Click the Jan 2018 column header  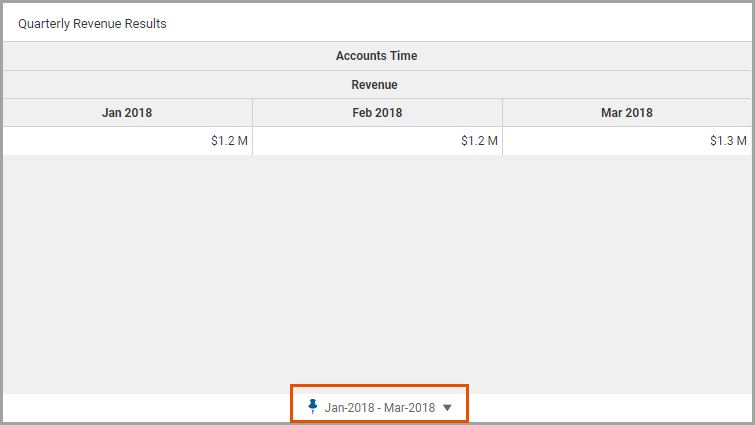point(128,113)
